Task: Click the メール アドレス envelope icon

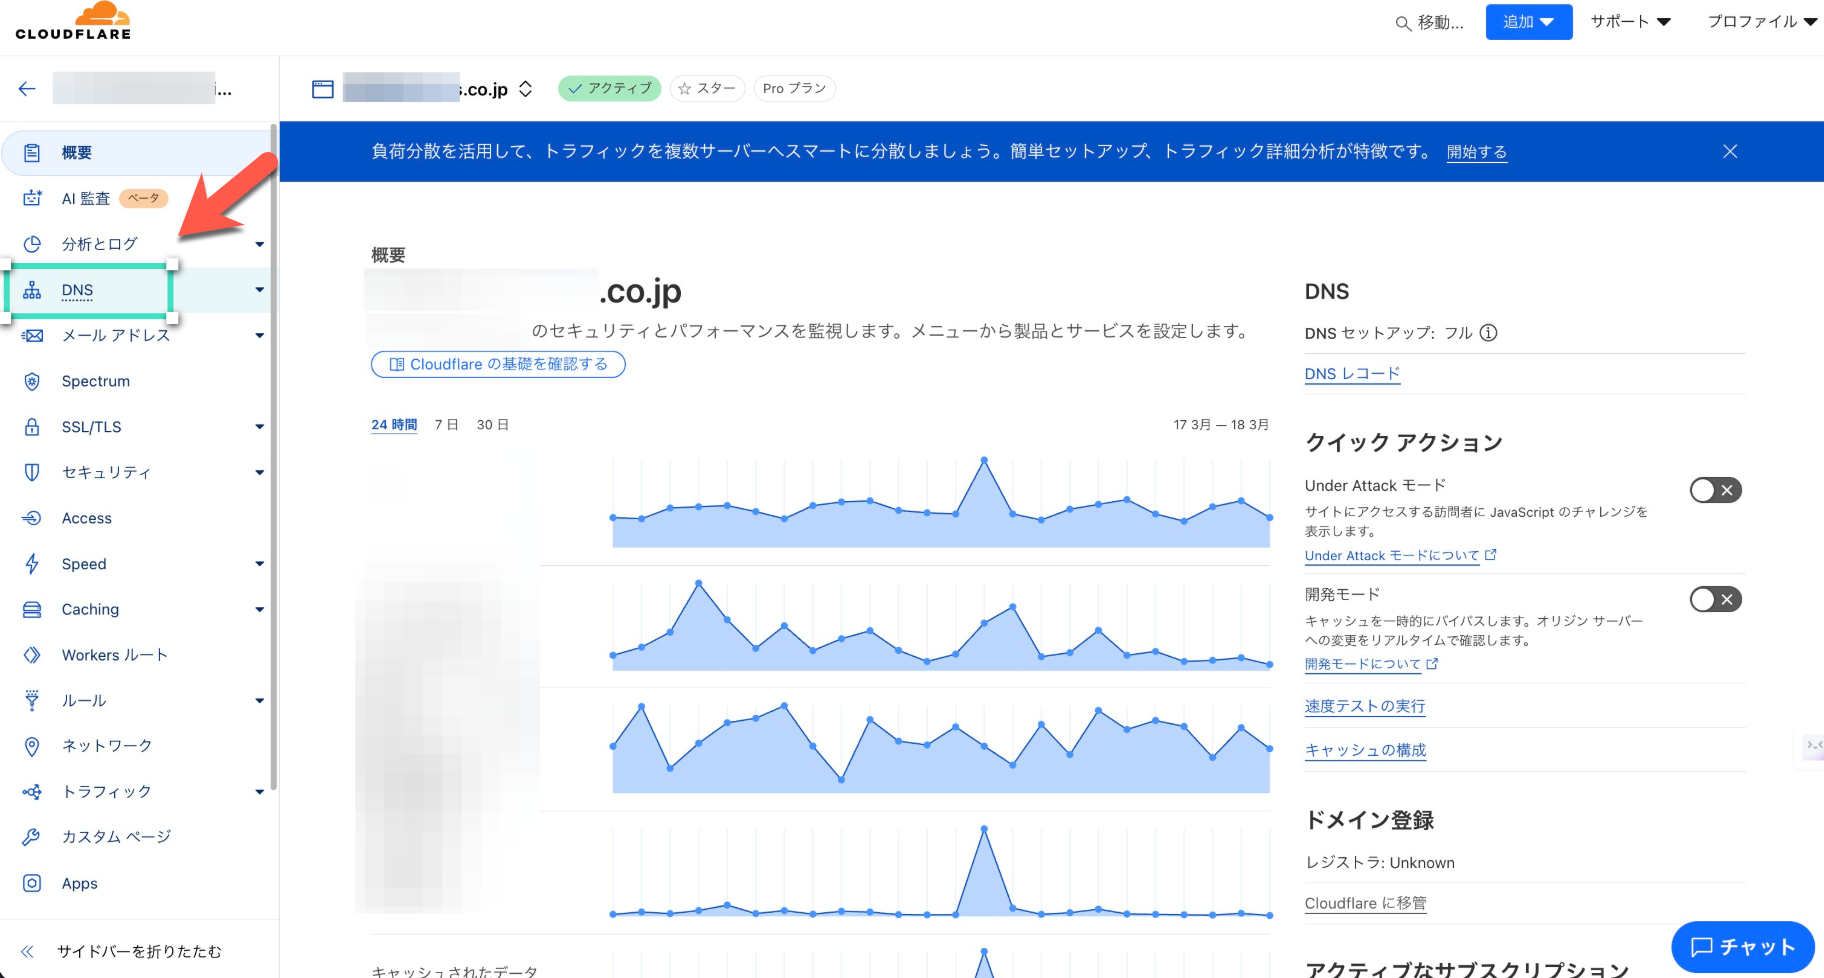Action: 32,336
